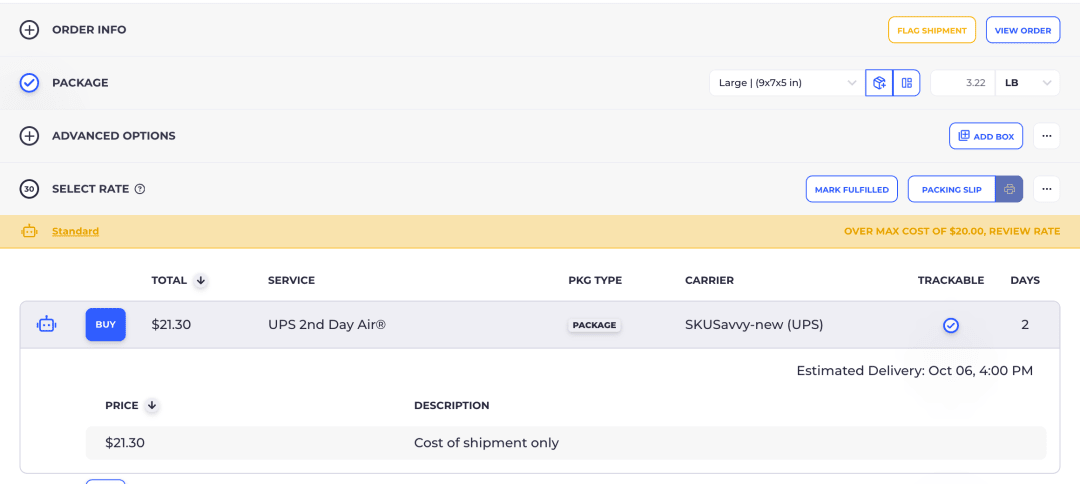Expand the Advanced Options section

[29, 136]
